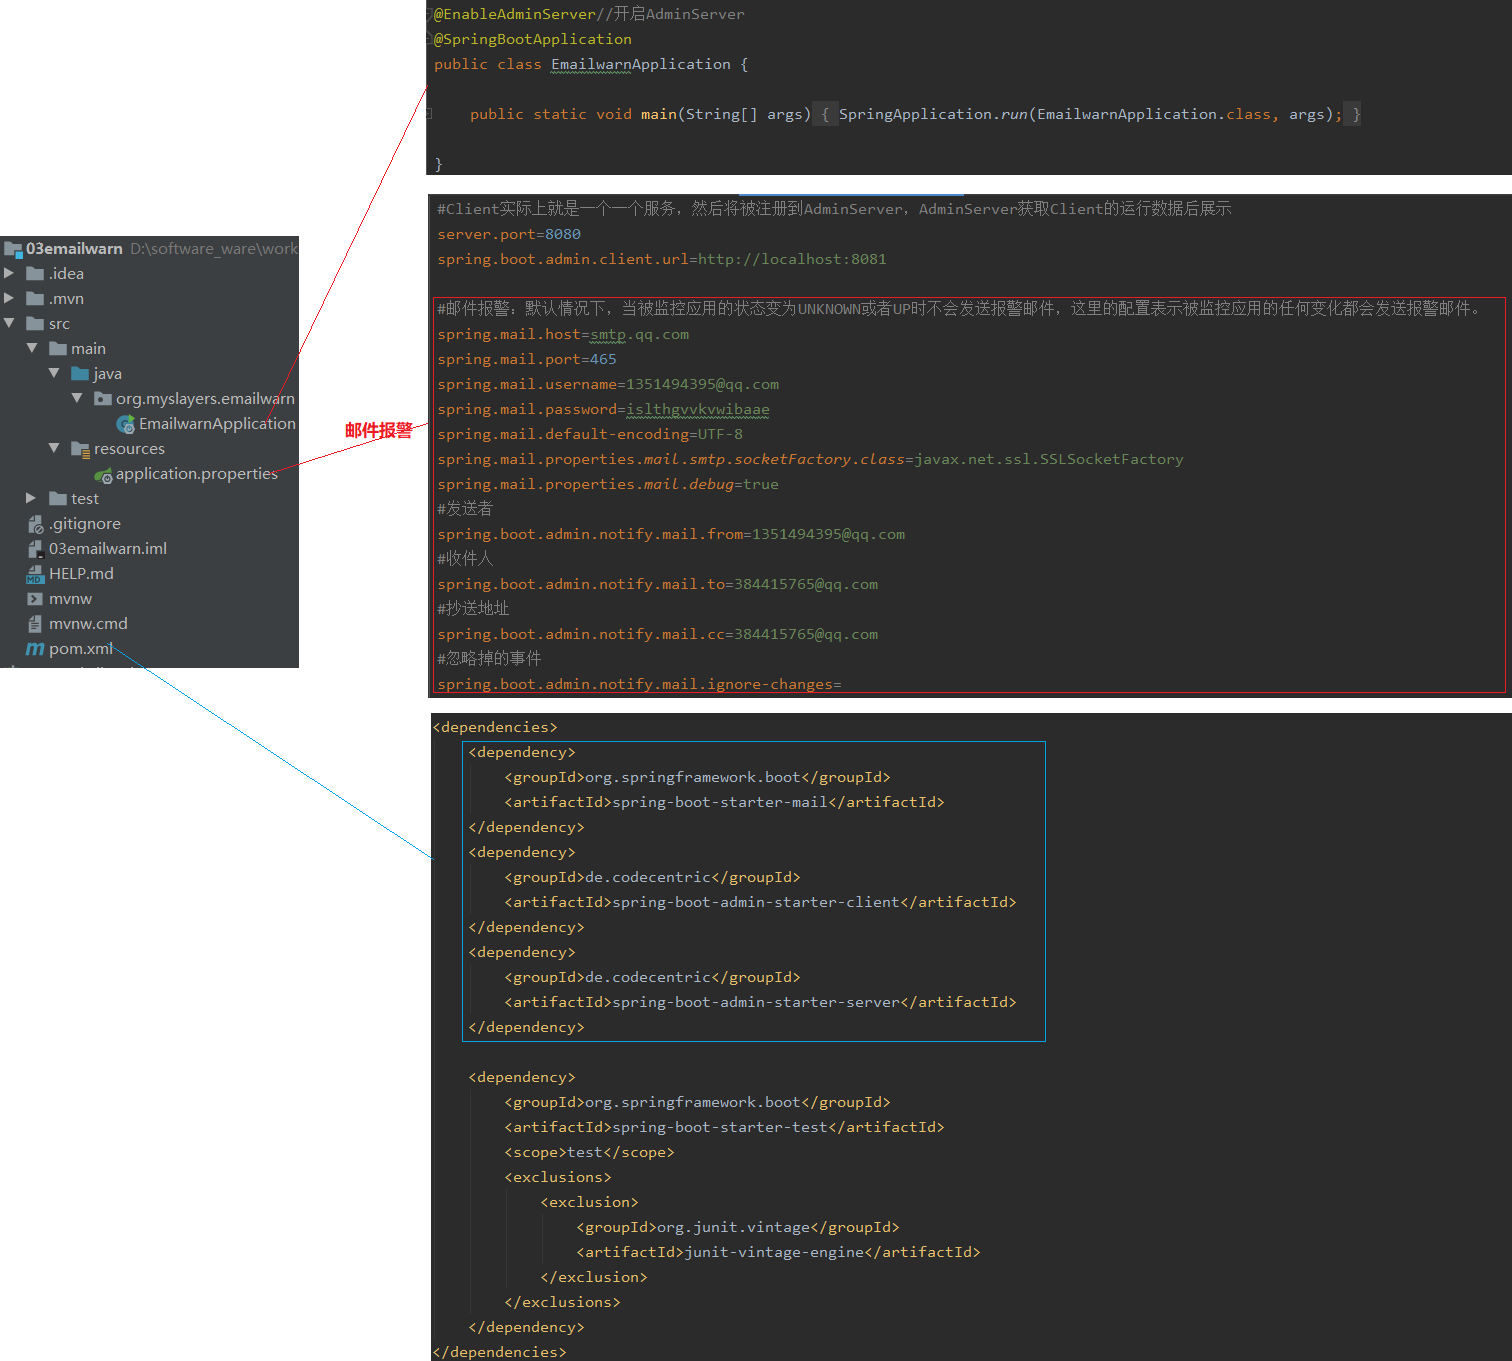Image resolution: width=1512 pixels, height=1361 pixels.
Task: Click the mvnw.cmd text file icon
Action: [x=35, y=624]
